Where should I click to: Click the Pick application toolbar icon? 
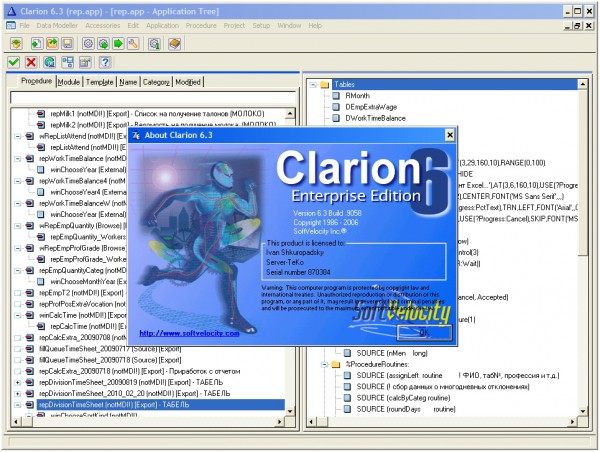click(x=16, y=44)
